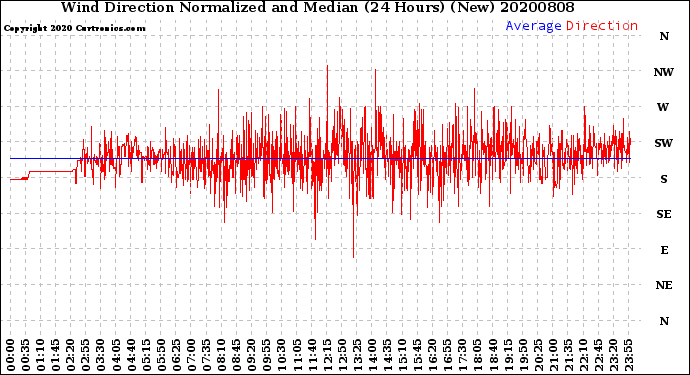Click the 18:05 time label

pos(478,355)
